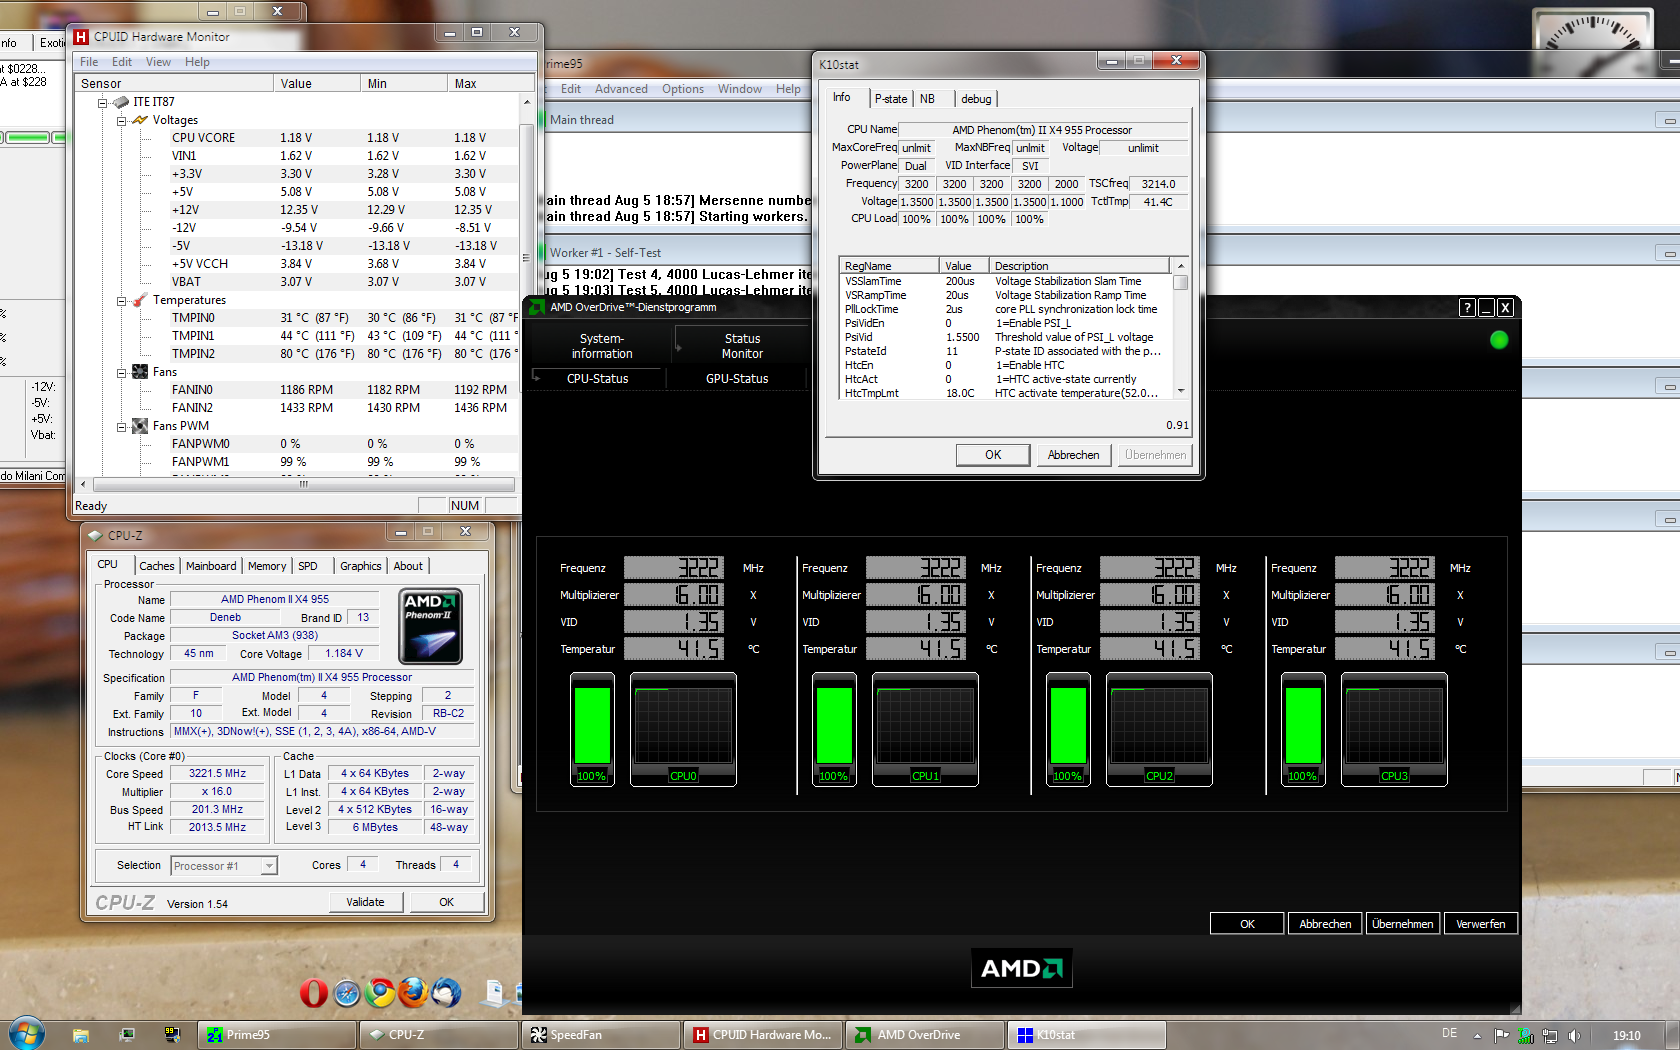The width and height of the screenshot is (1680, 1050).
Task: Click the AMD OverDrive title bar logo icon
Action: (537, 307)
